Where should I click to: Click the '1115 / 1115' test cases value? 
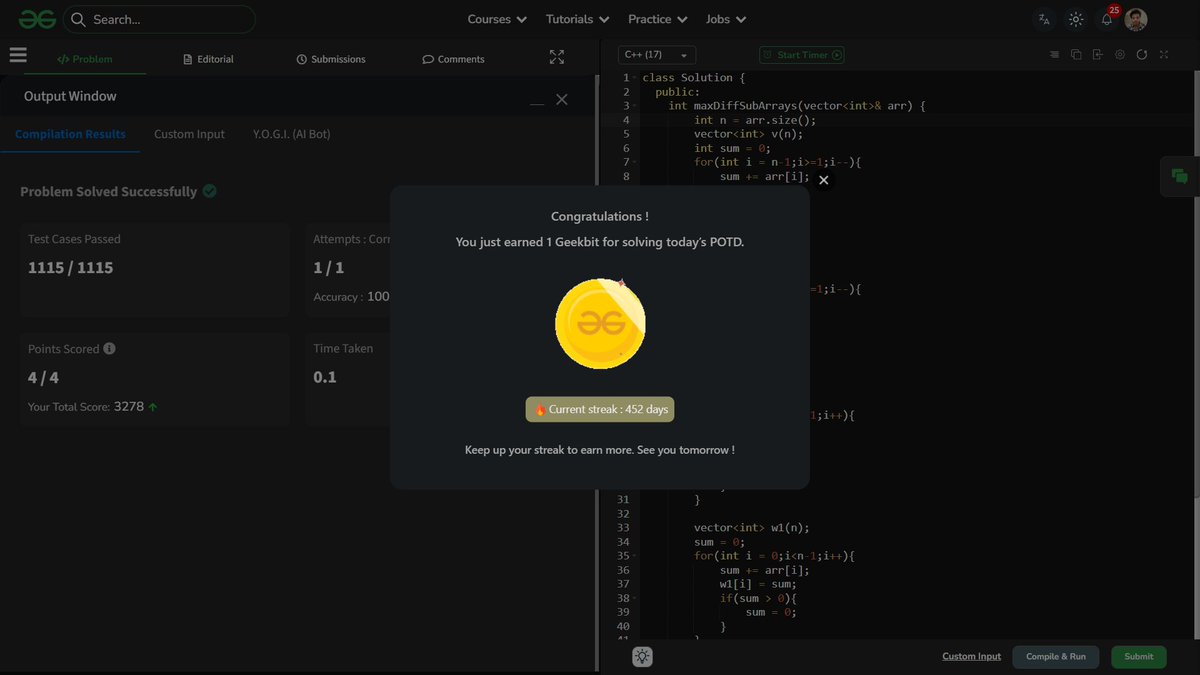(70, 268)
